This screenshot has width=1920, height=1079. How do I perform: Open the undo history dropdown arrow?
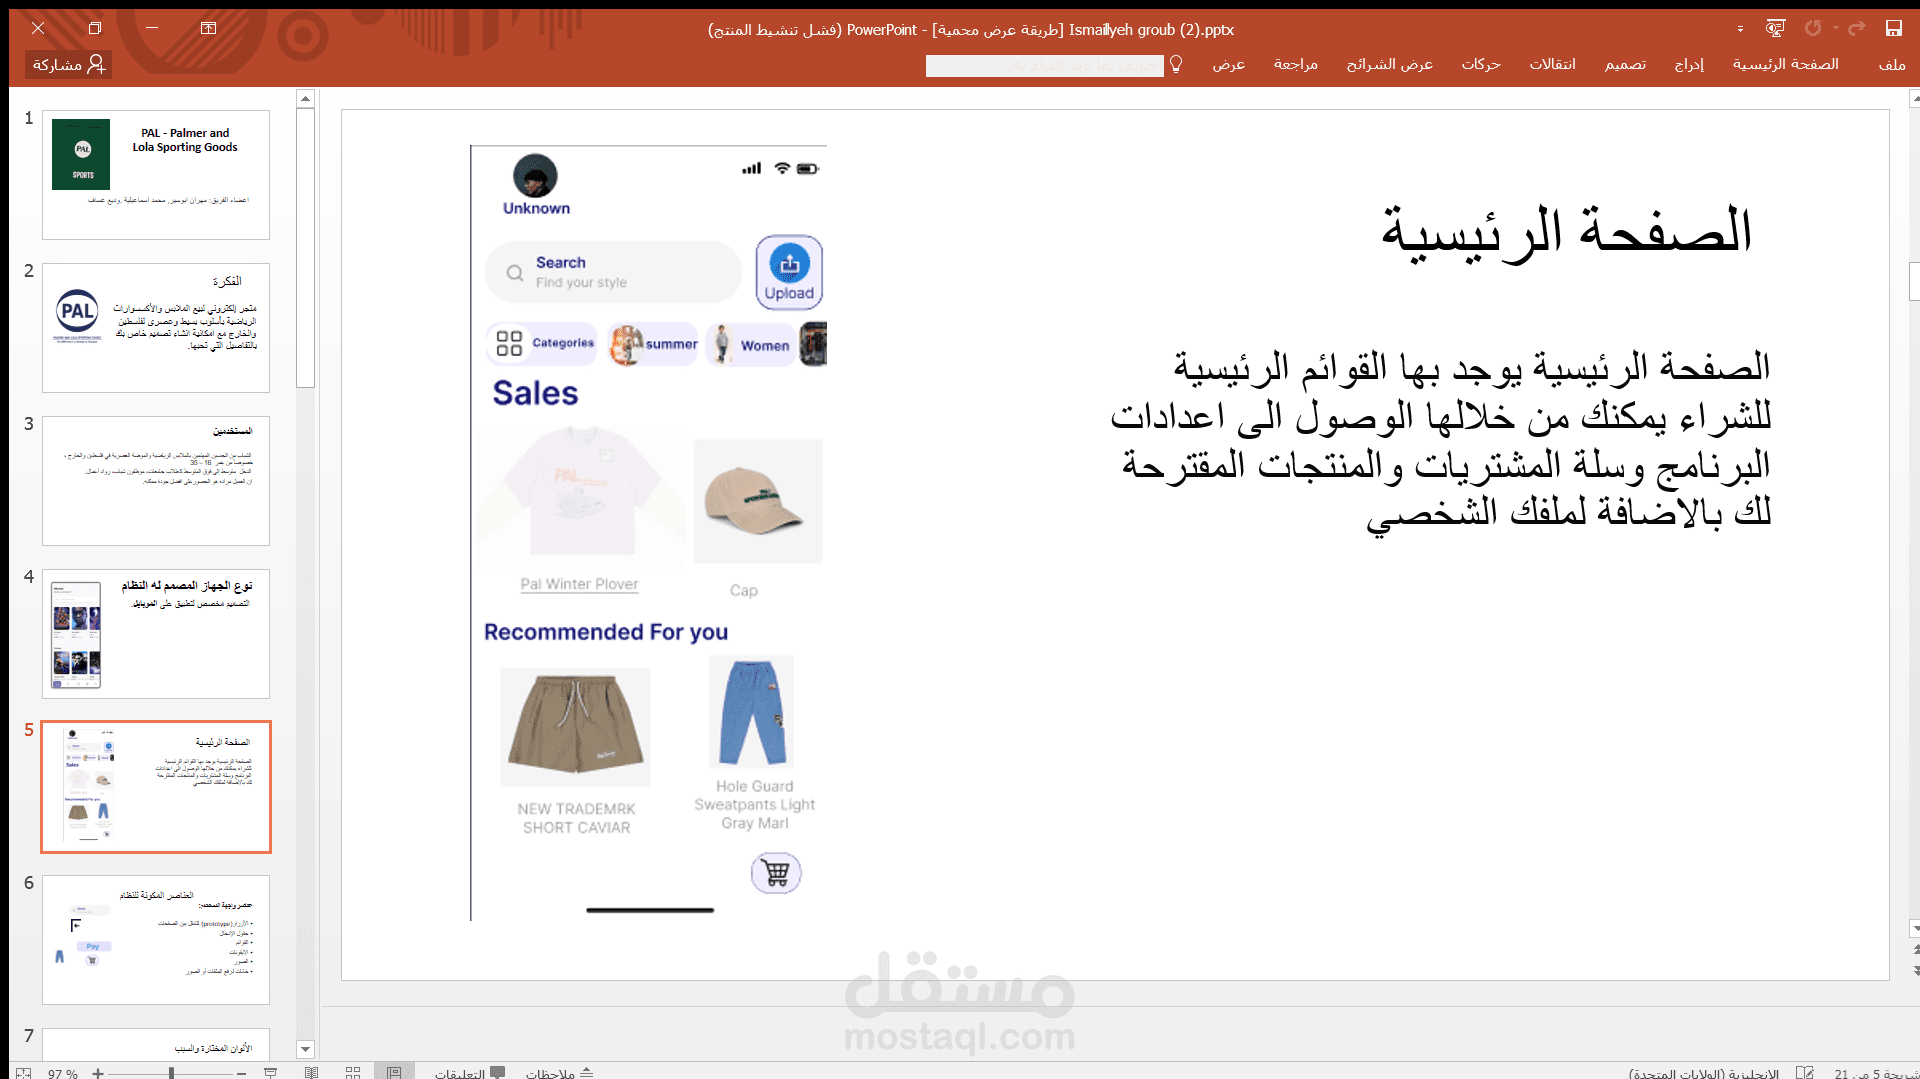(1835, 29)
